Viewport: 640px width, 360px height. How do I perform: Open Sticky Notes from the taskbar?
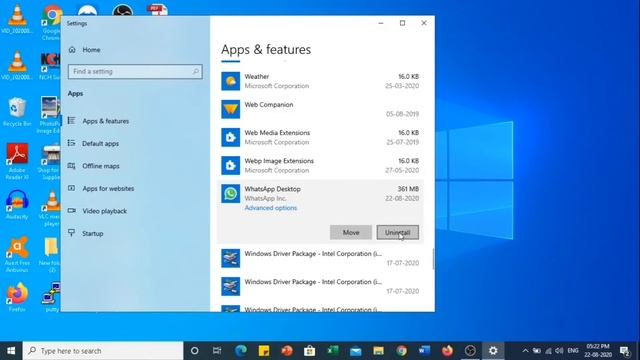tap(264, 351)
